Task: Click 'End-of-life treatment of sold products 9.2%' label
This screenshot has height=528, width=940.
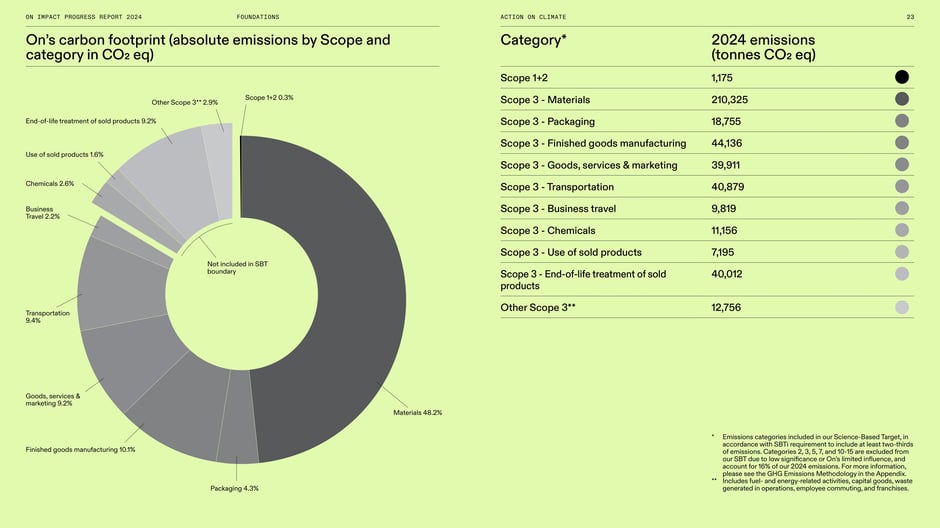Action: coord(91,121)
